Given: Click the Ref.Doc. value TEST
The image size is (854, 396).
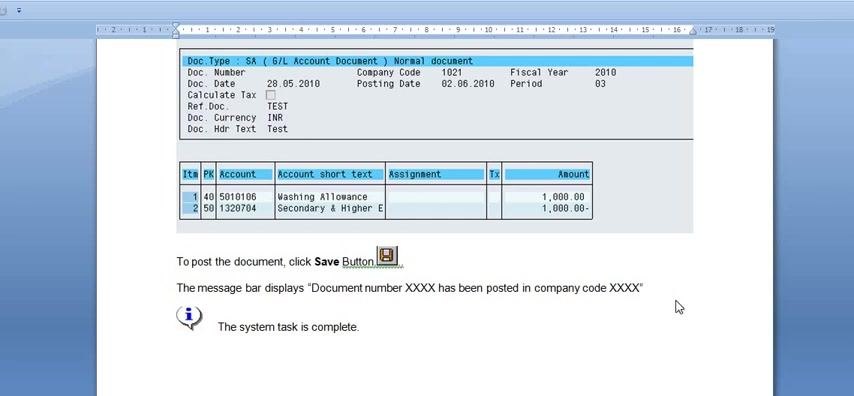Looking at the screenshot, I should (277, 106).
